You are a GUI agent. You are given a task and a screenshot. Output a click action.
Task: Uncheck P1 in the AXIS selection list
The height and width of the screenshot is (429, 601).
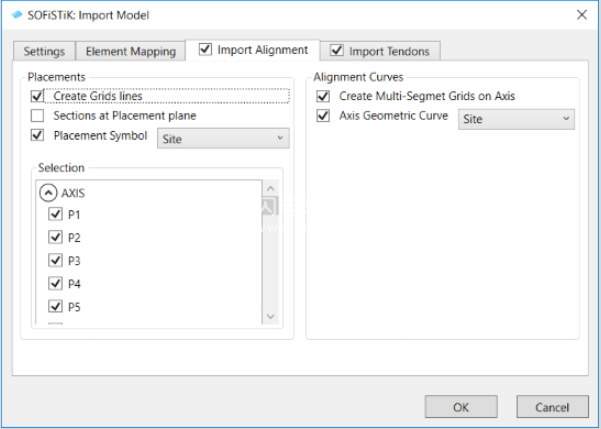(x=56, y=214)
